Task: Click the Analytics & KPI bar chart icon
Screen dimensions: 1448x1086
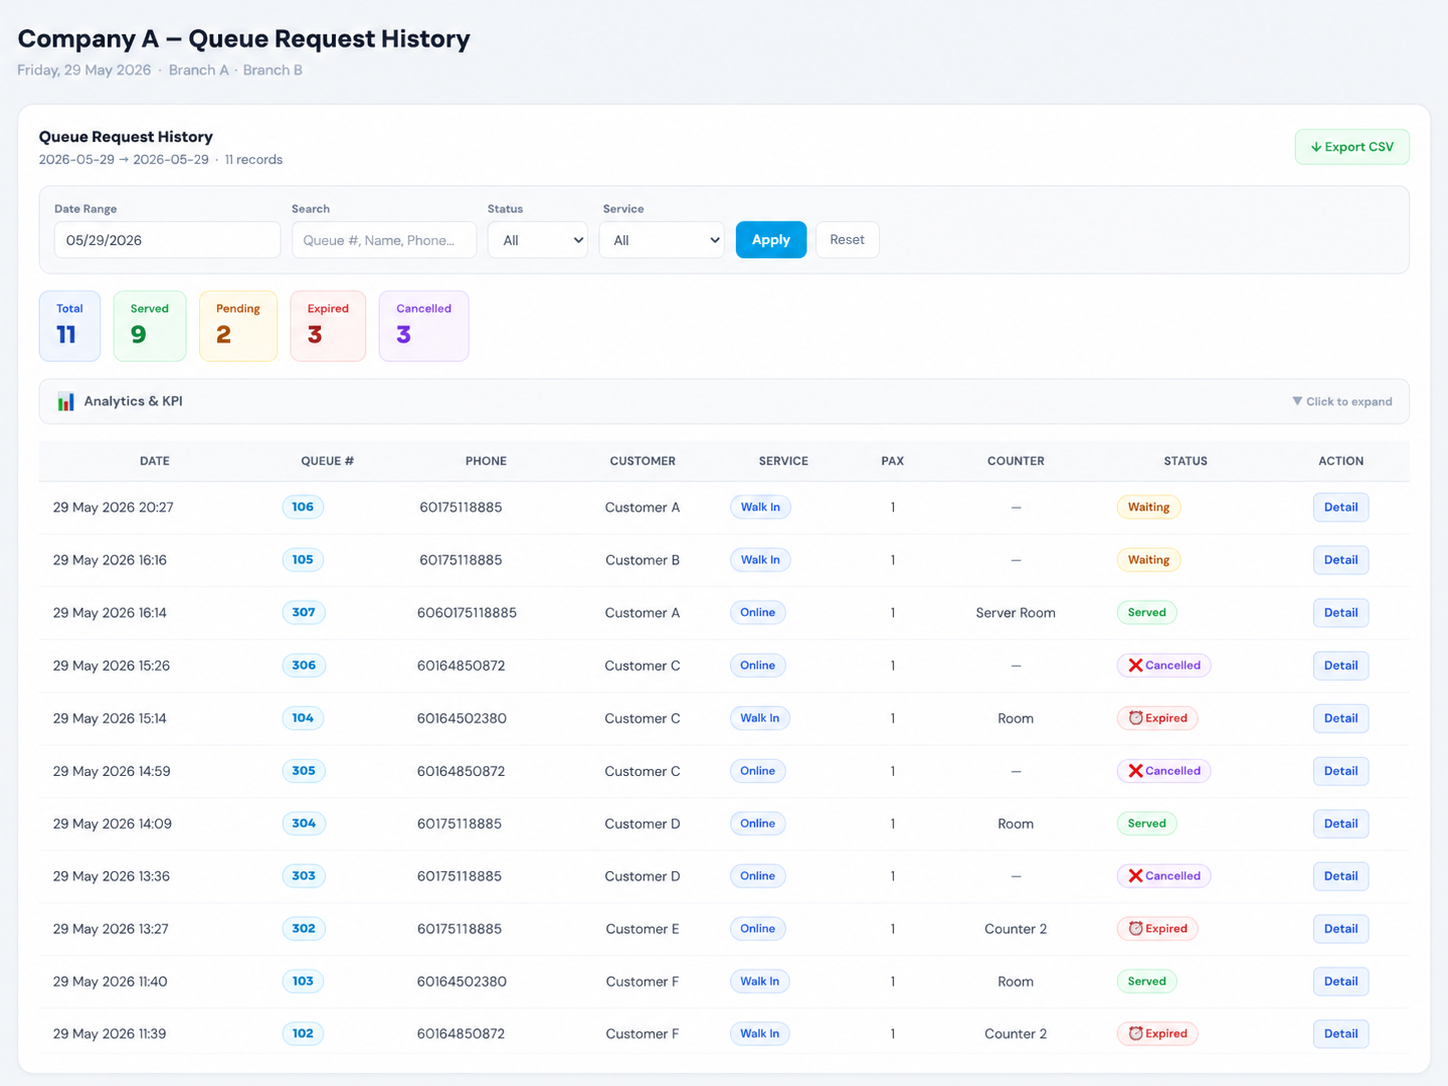Action: click(66, 402)
